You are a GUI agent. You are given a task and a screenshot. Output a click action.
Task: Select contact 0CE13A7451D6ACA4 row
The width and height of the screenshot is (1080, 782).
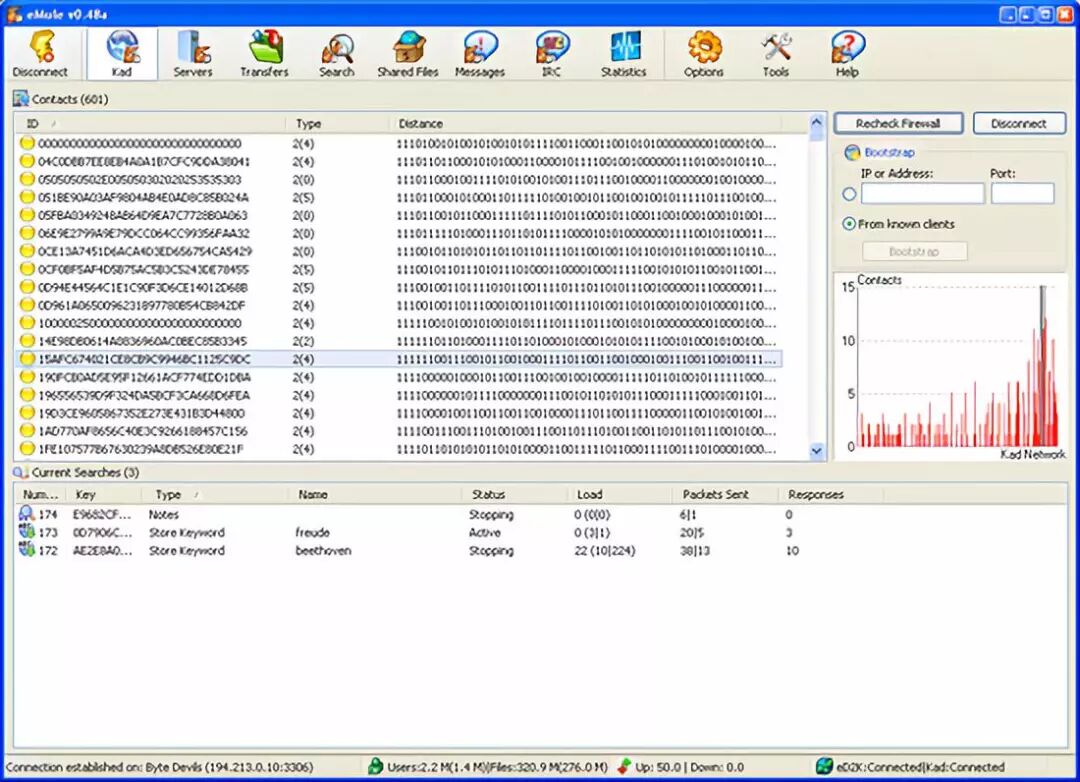click(x=398, y=251)
